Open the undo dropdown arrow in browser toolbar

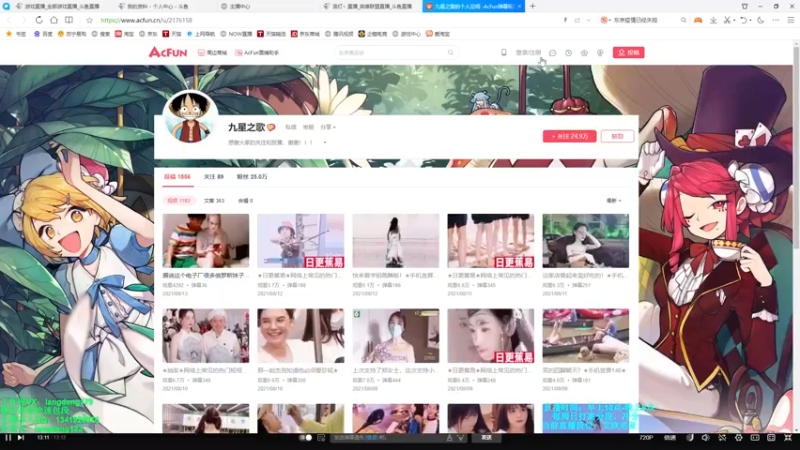coord(750,20)
